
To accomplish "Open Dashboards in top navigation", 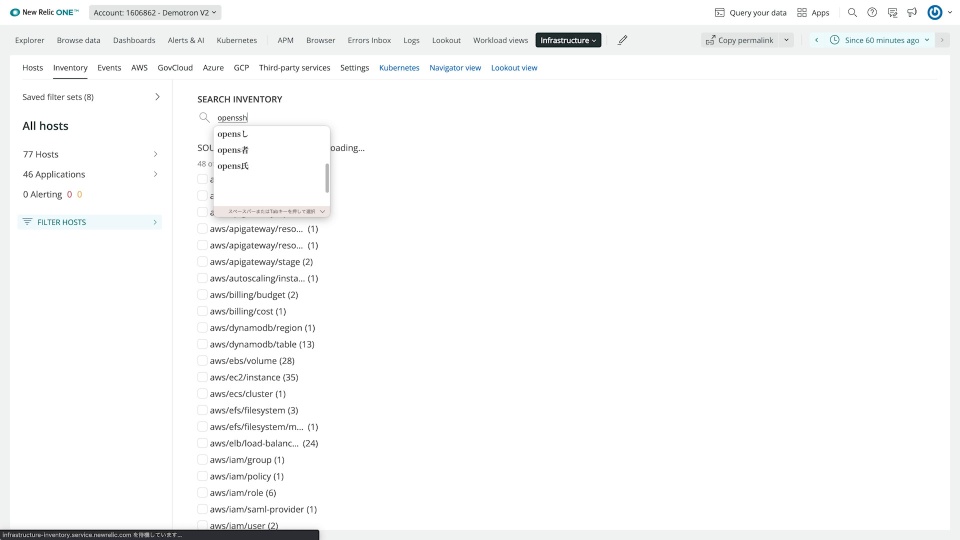I will (x=134, y=40).
